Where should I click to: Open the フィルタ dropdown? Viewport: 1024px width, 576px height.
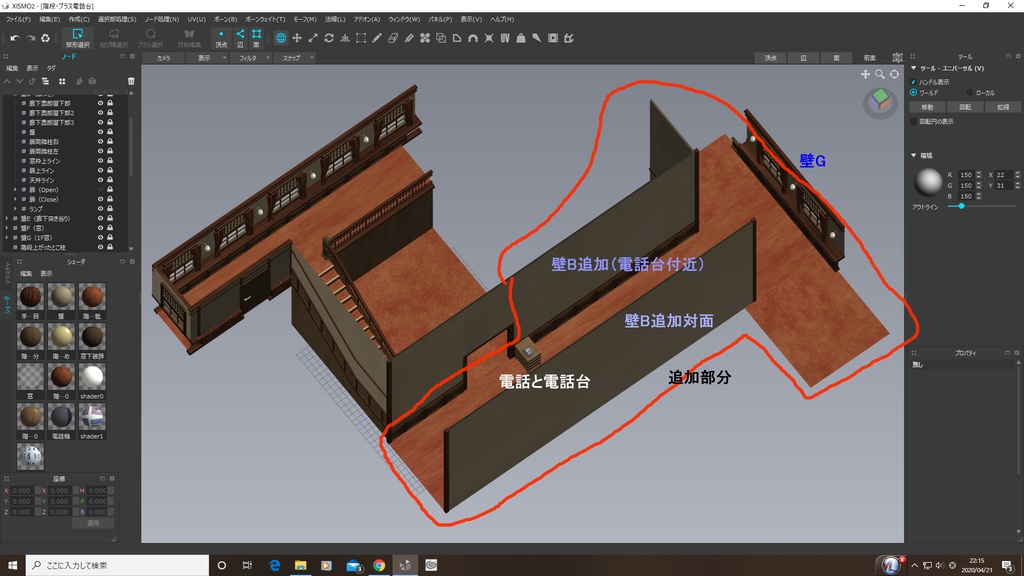point(251,58)
